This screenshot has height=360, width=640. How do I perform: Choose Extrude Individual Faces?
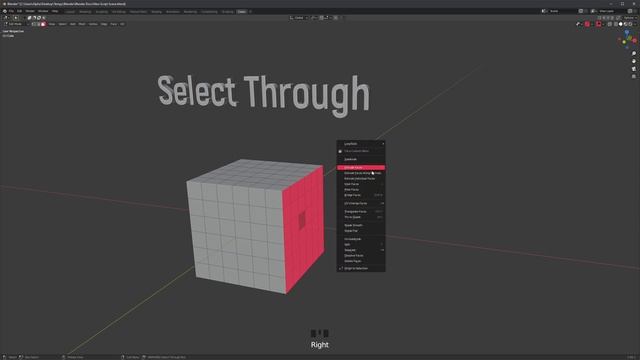coord(361,178)
